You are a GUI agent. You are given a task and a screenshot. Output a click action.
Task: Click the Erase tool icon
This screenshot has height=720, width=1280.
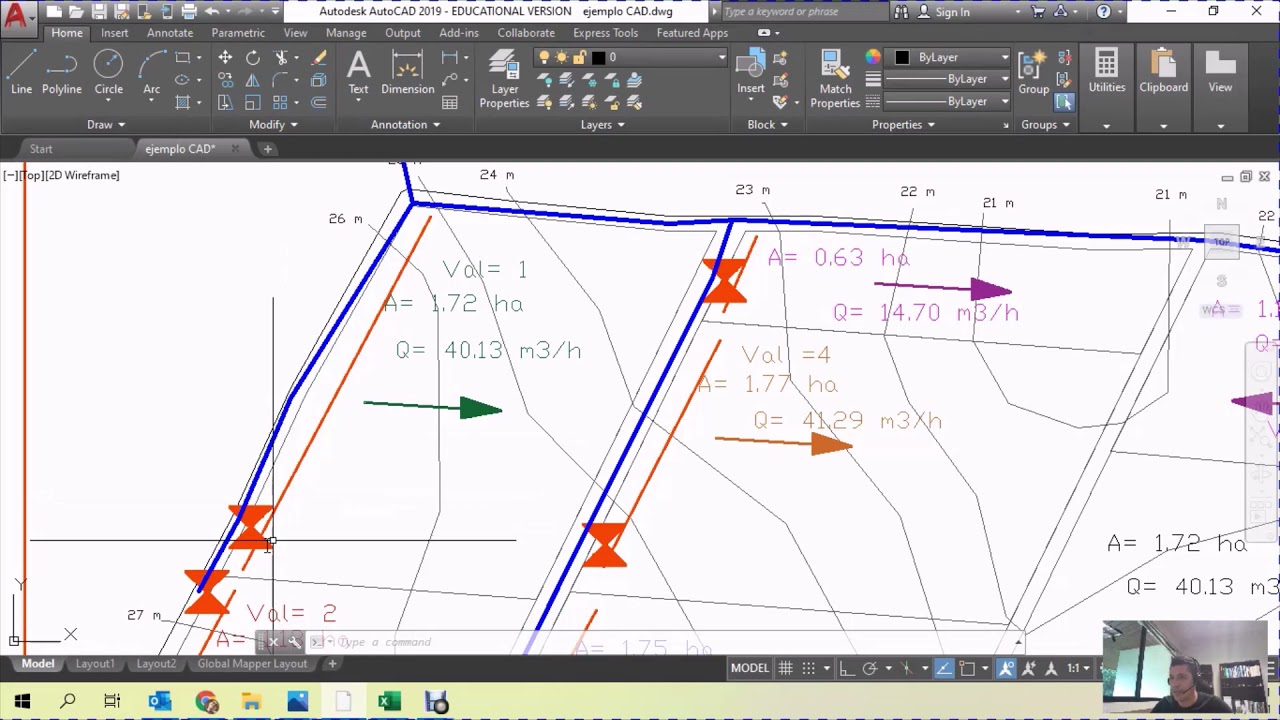(x=319, y=58)
